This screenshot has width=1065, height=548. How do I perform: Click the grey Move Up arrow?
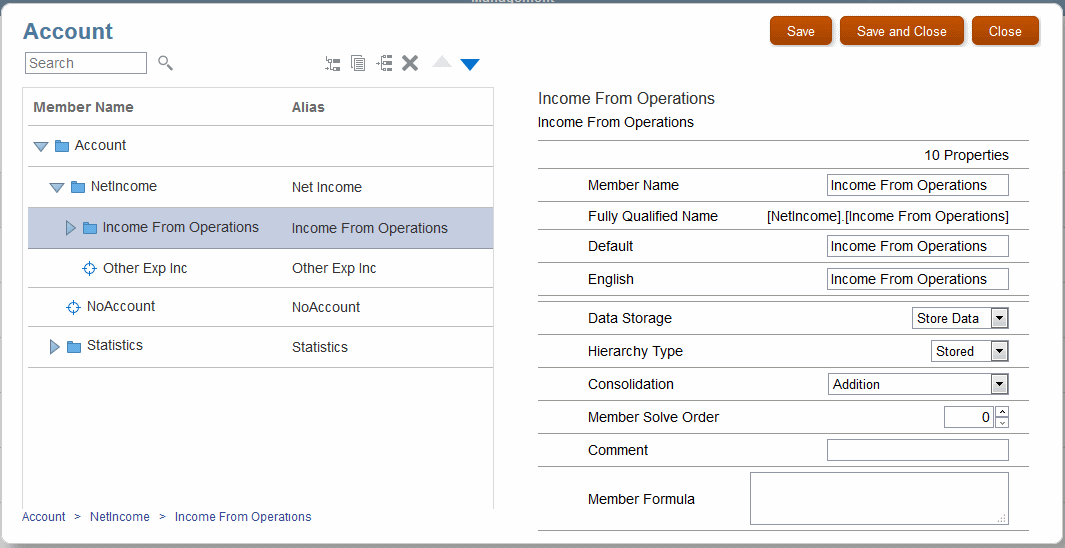(x=442, y=62)
